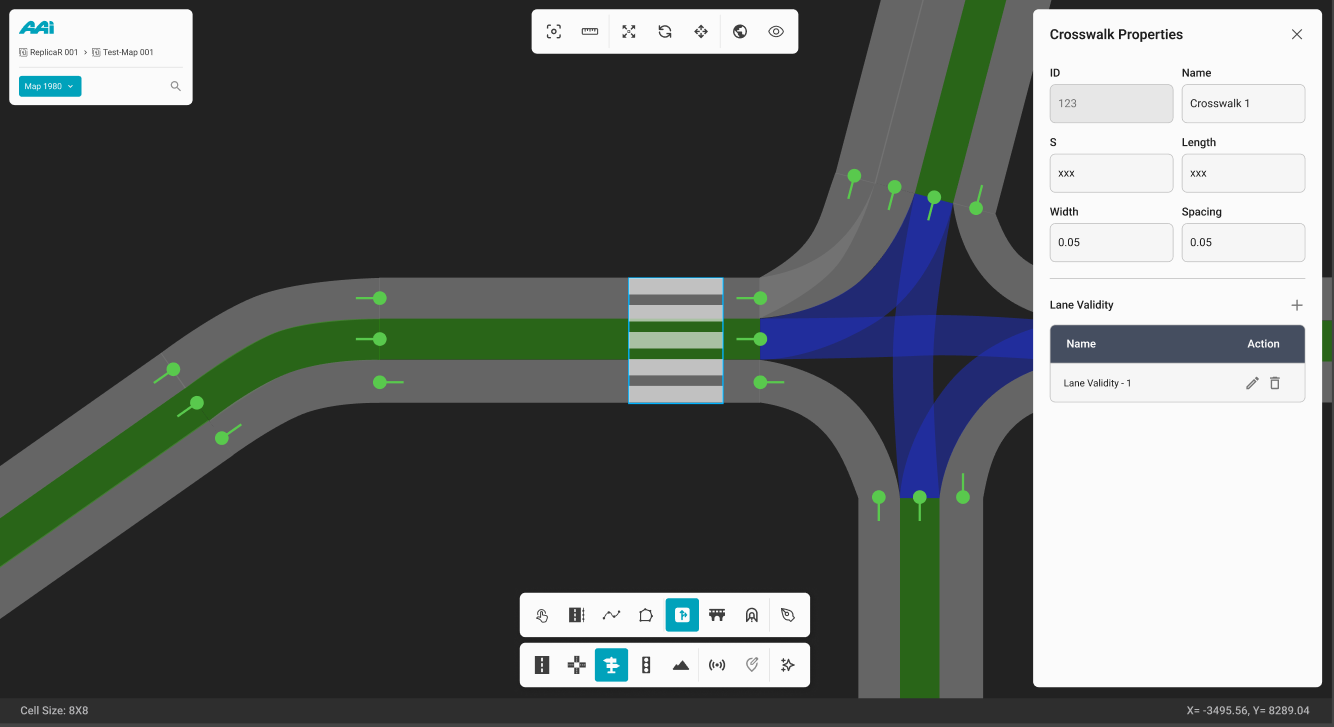Add a new Lane Validity entry

(1297, 305)
